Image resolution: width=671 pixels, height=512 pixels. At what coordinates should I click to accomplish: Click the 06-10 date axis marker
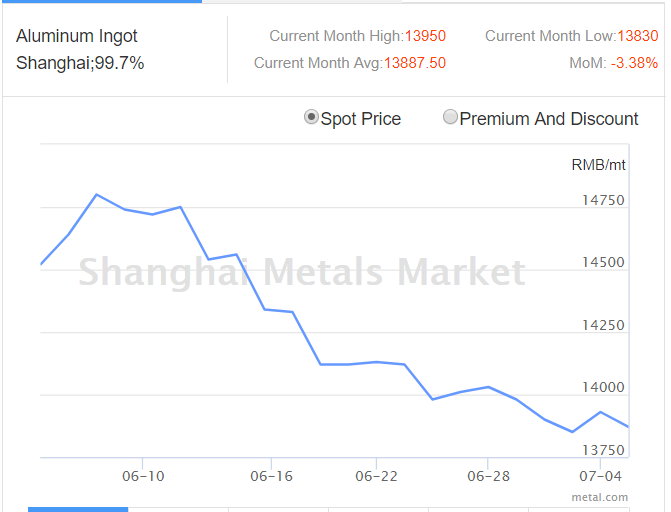144,476
